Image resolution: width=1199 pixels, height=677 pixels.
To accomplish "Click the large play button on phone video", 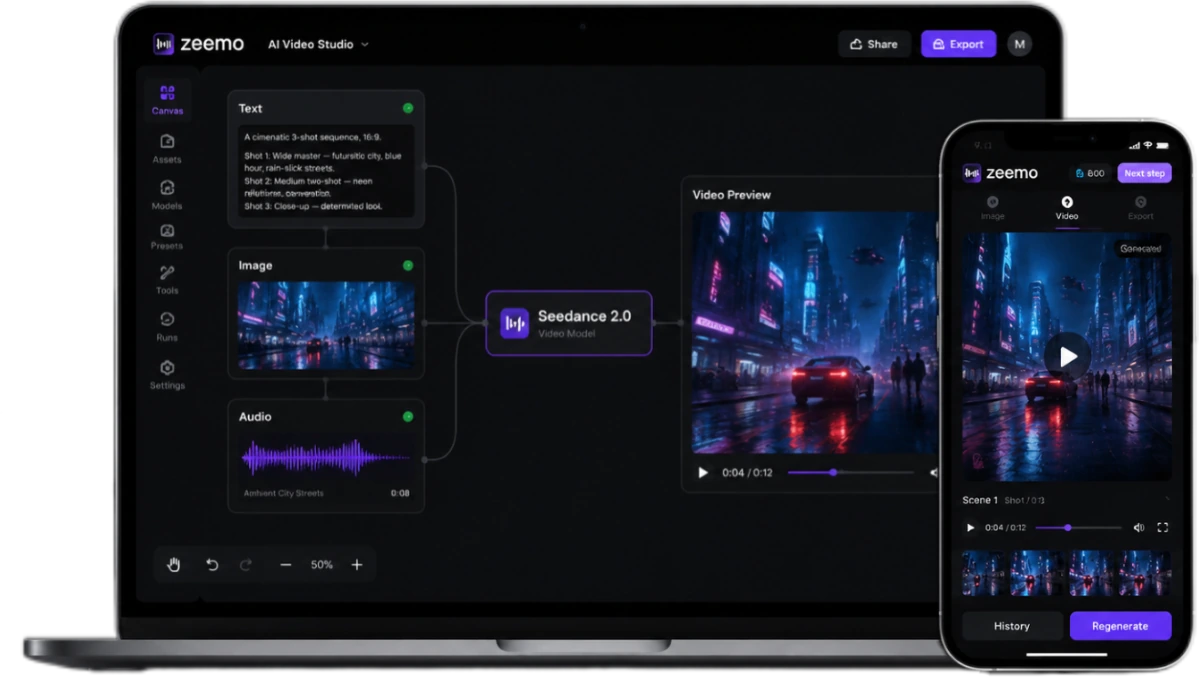I will (x=1067, y=356).
